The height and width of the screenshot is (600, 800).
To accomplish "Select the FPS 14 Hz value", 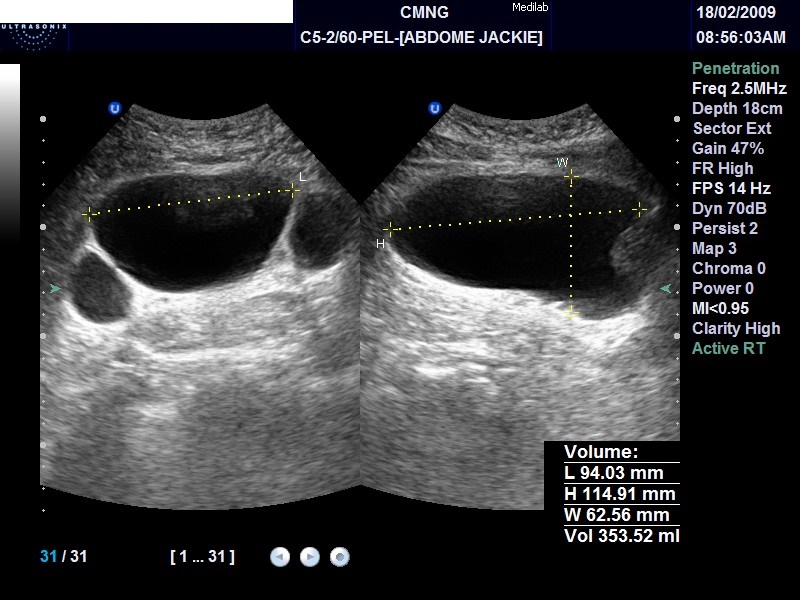I will pyautogui.click(x=731, y=188).
